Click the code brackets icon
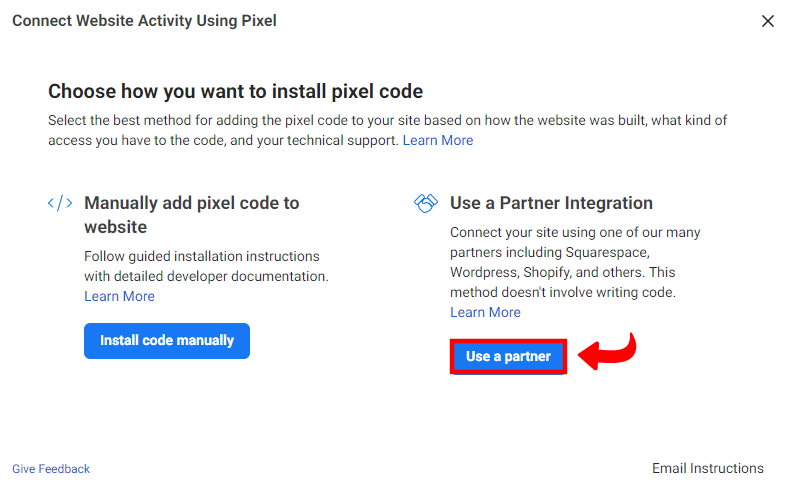The height and width of the screenshot is (492, 794). (60, 203)
